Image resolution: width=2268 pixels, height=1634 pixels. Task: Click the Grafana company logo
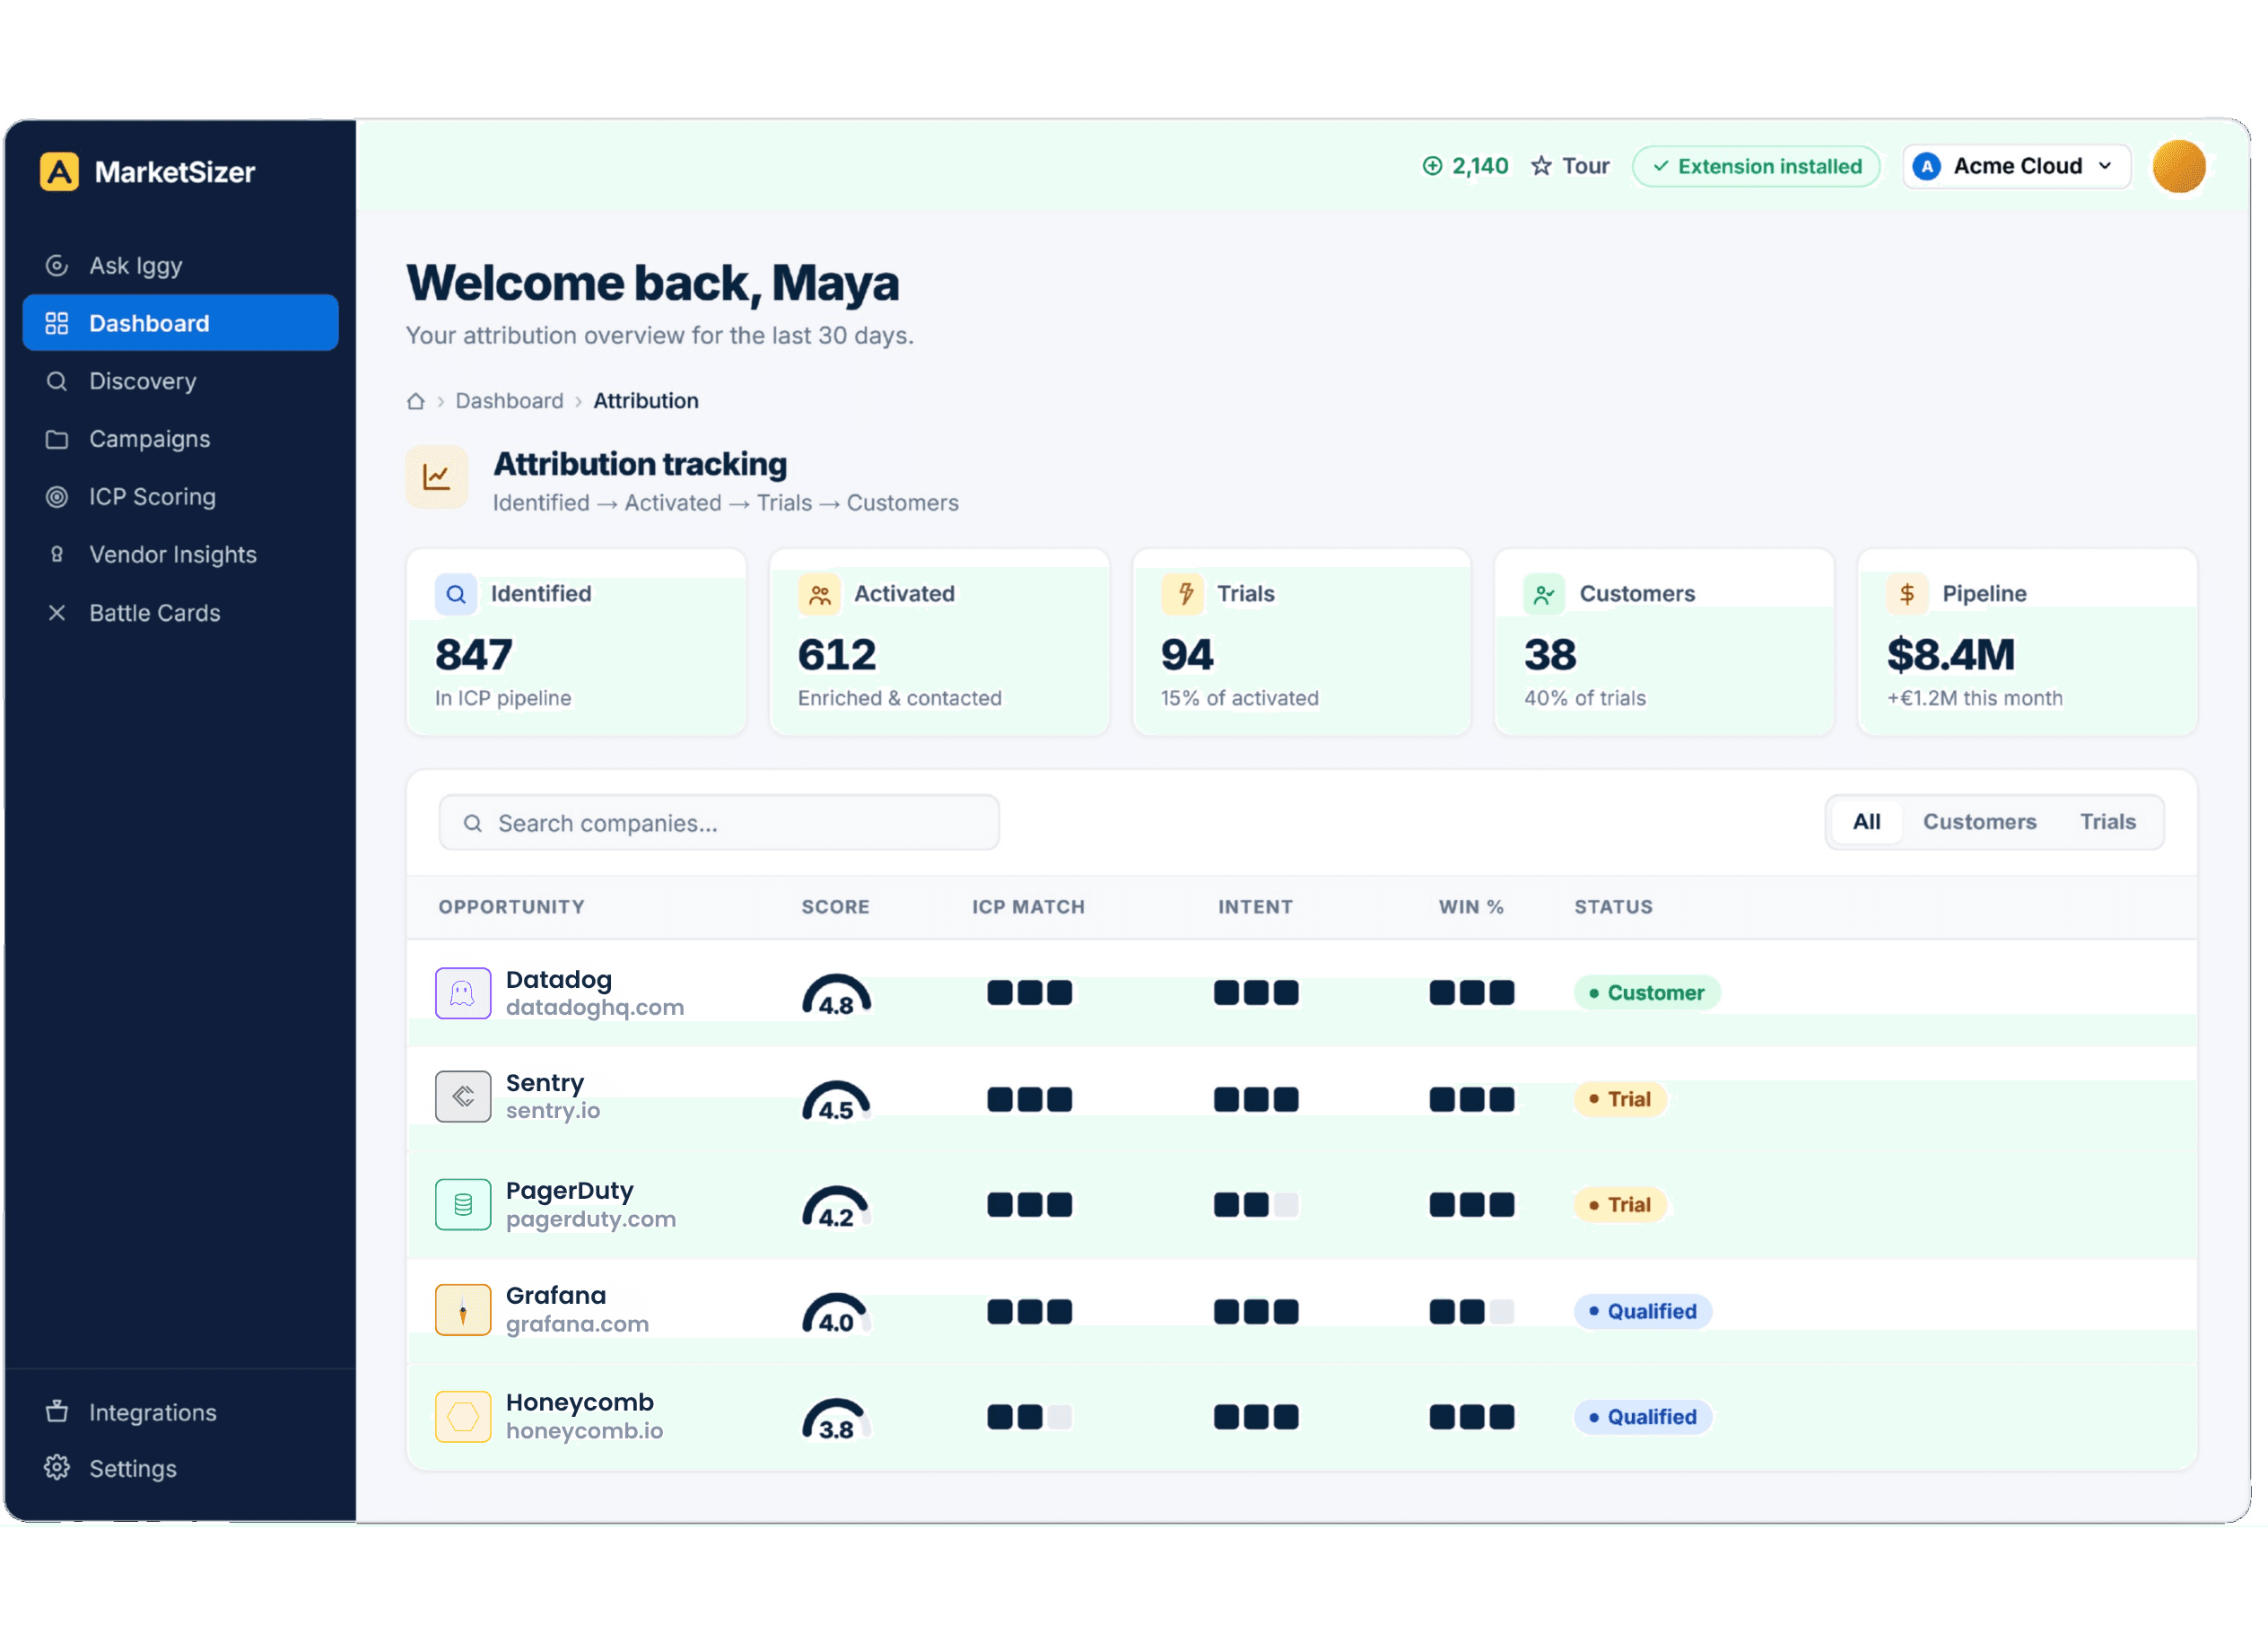[x=463, y=1310]
